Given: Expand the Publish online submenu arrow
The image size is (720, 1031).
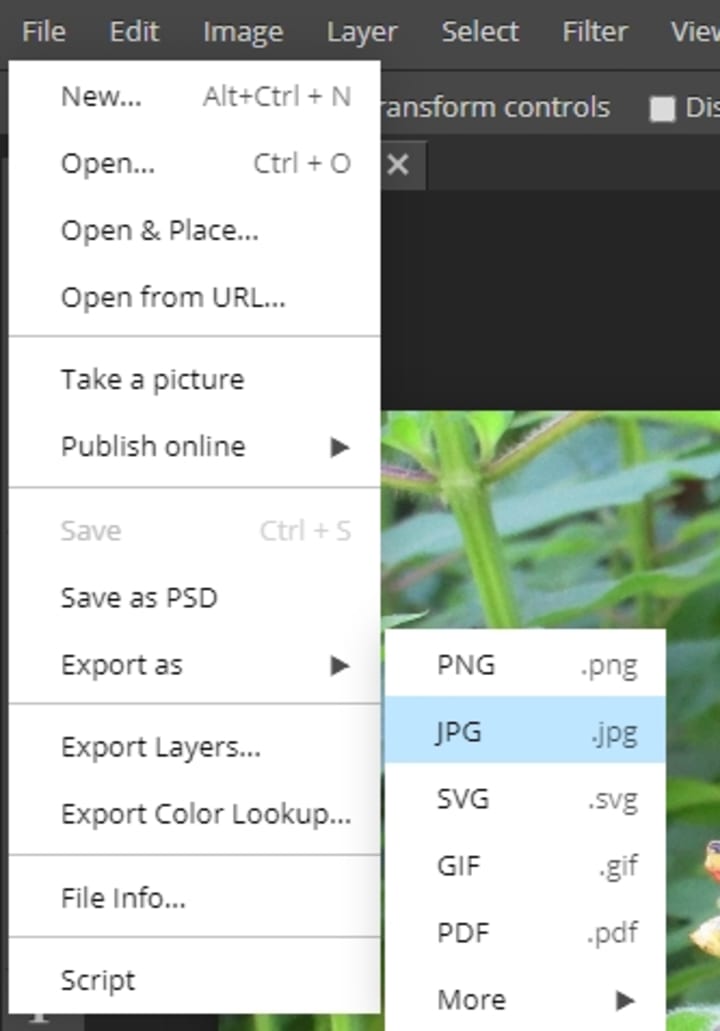Looking at the screenshot, I should [x=340, y=447].
